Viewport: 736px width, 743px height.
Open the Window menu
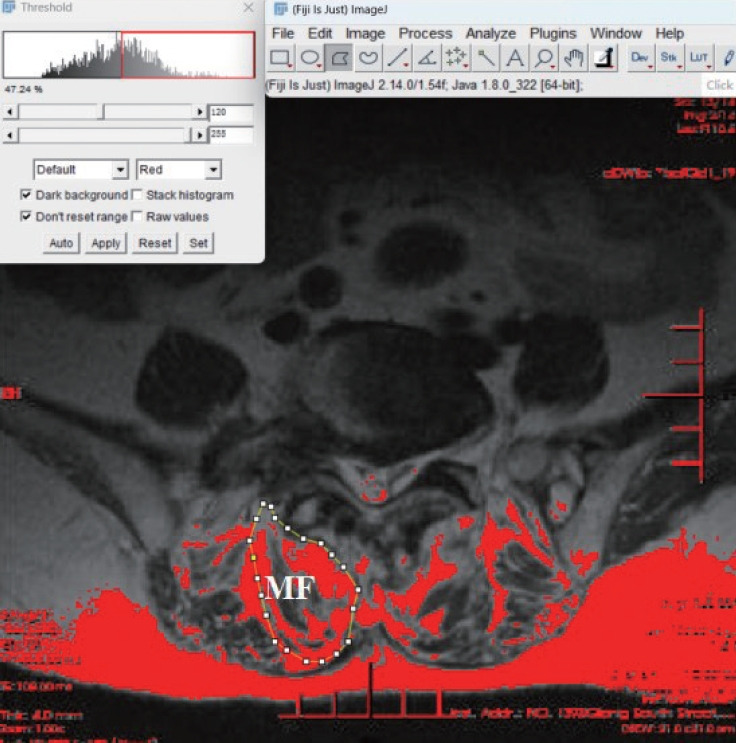[x=616, y=33]
